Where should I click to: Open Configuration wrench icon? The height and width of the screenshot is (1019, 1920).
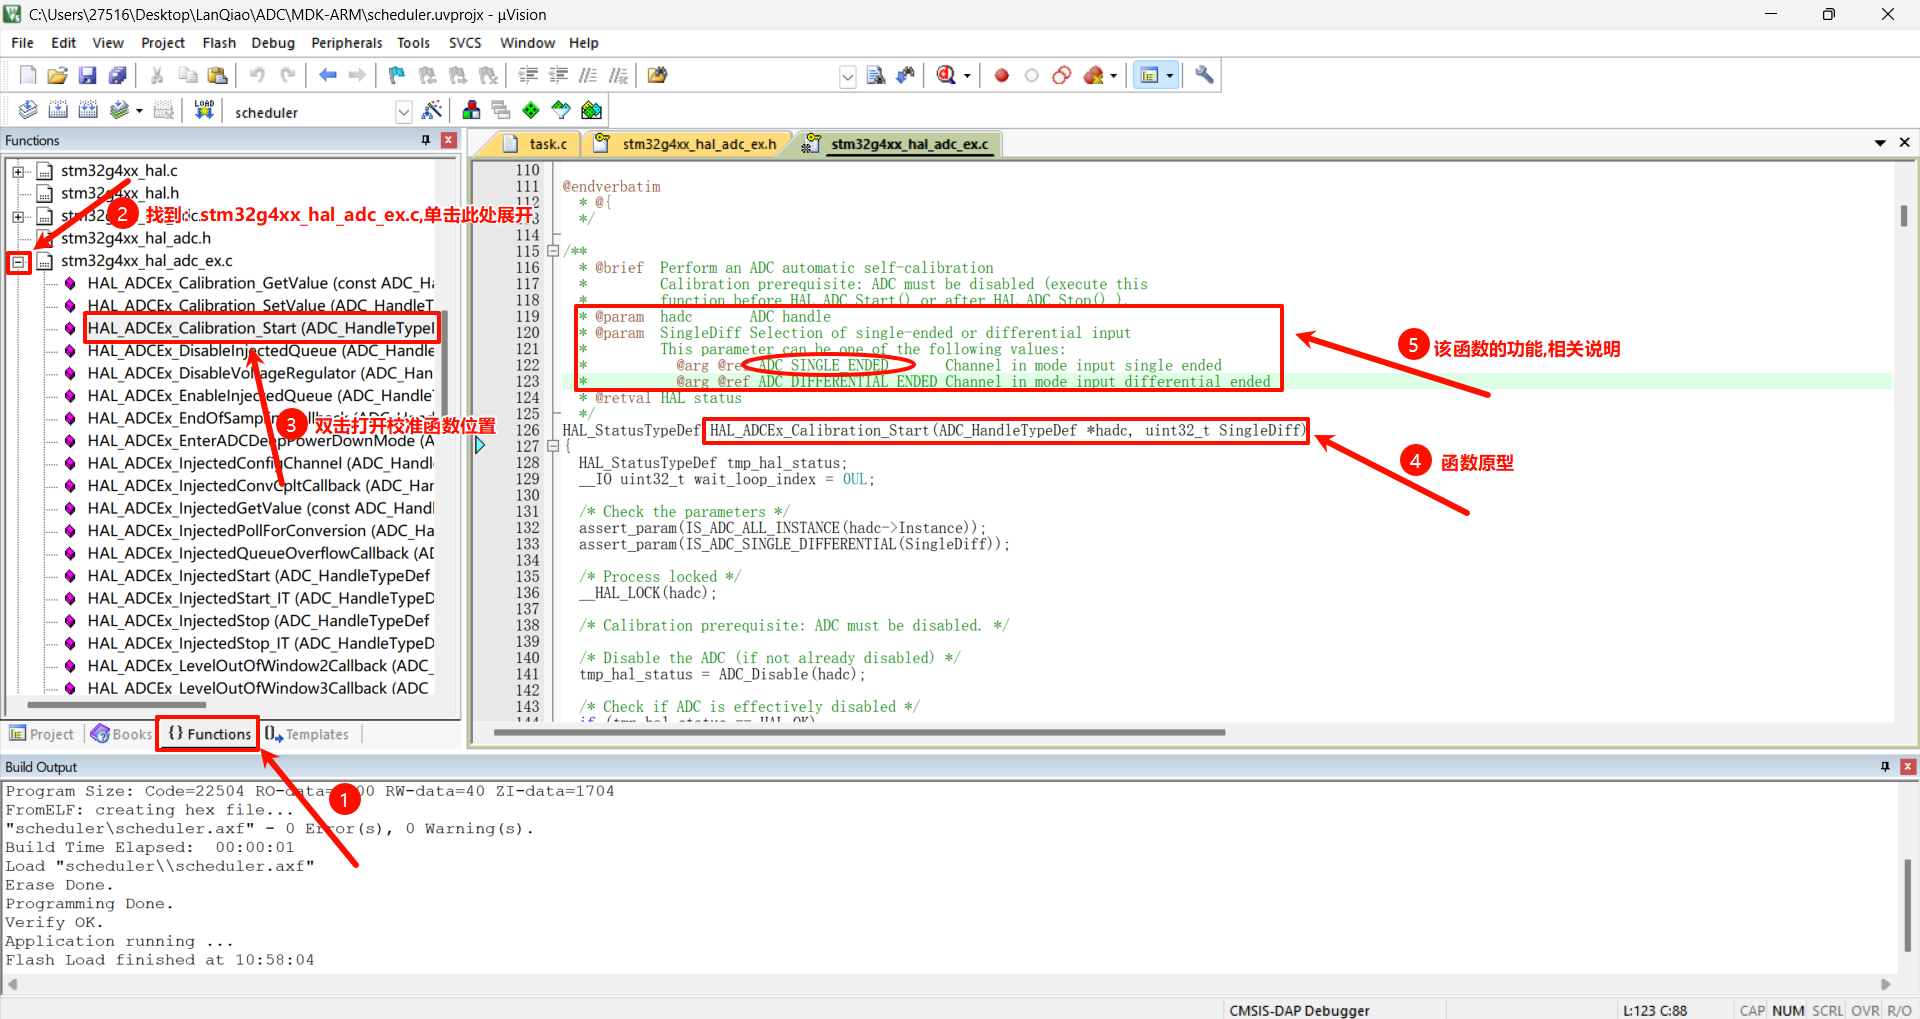(1204, 75)
